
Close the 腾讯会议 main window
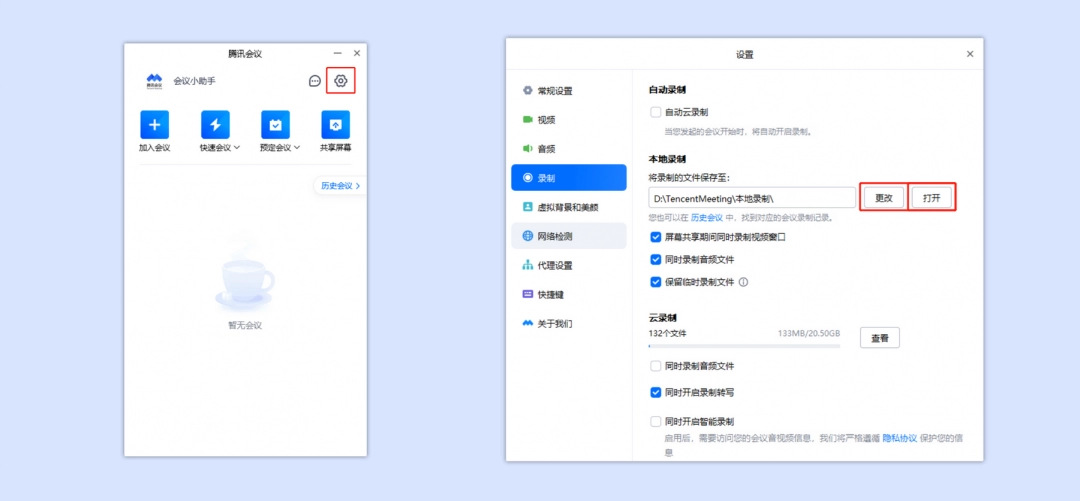pyautogui.click(x=357, y=54)
